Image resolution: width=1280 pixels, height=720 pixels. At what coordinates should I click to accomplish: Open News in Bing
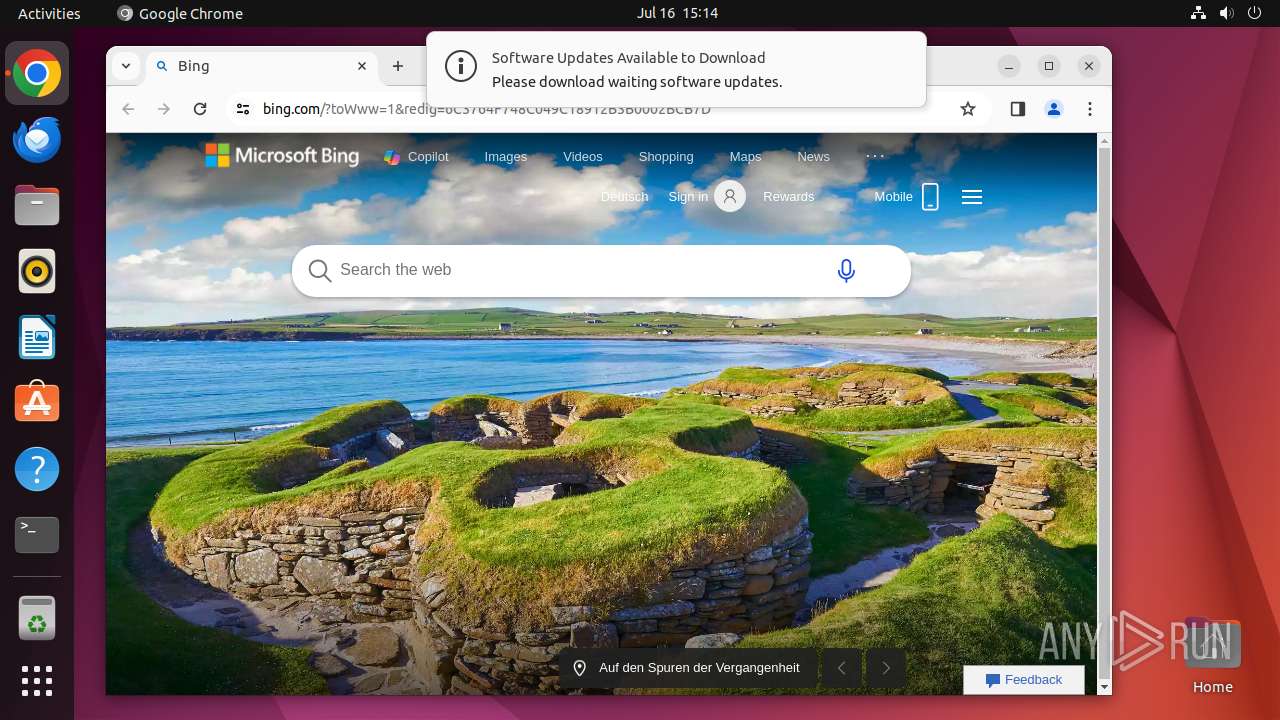coord(813,157)
